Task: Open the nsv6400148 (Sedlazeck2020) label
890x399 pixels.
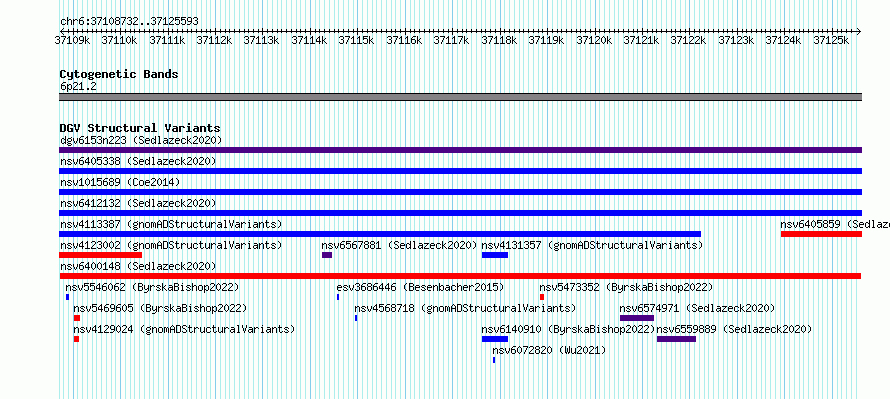Action: [138, 266]
